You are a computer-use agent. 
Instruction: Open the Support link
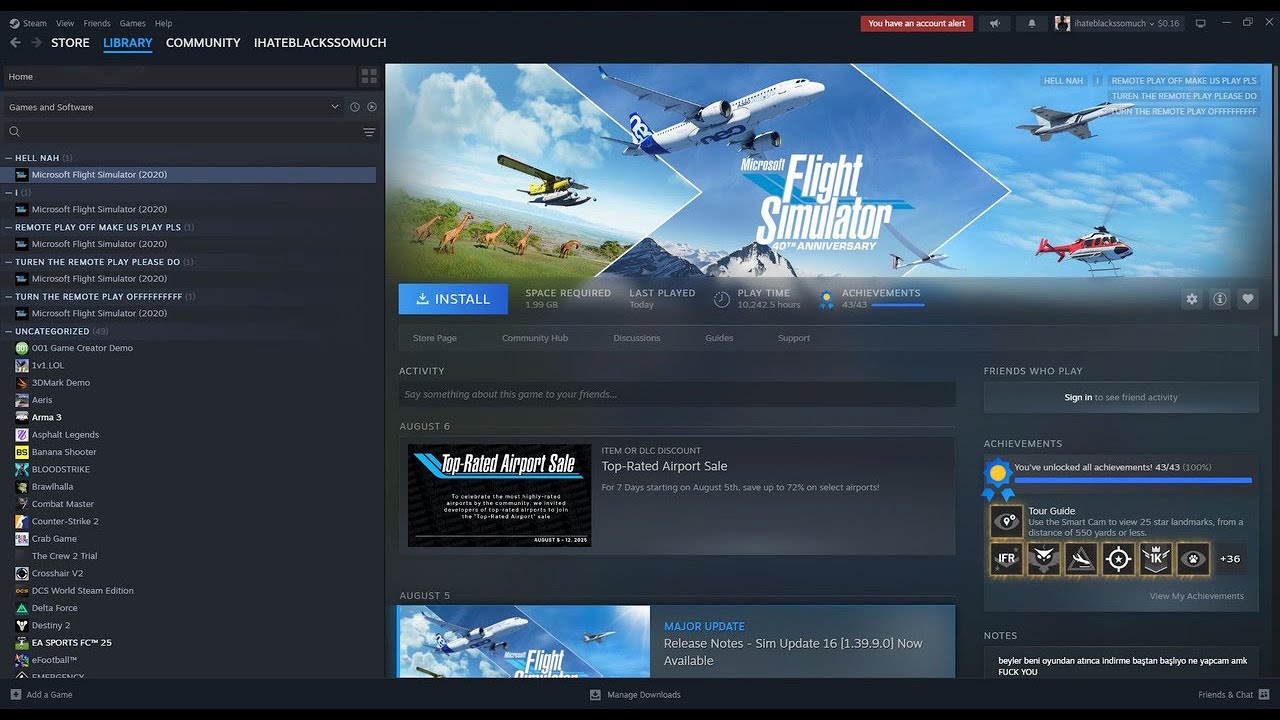(x=794, y=338)
